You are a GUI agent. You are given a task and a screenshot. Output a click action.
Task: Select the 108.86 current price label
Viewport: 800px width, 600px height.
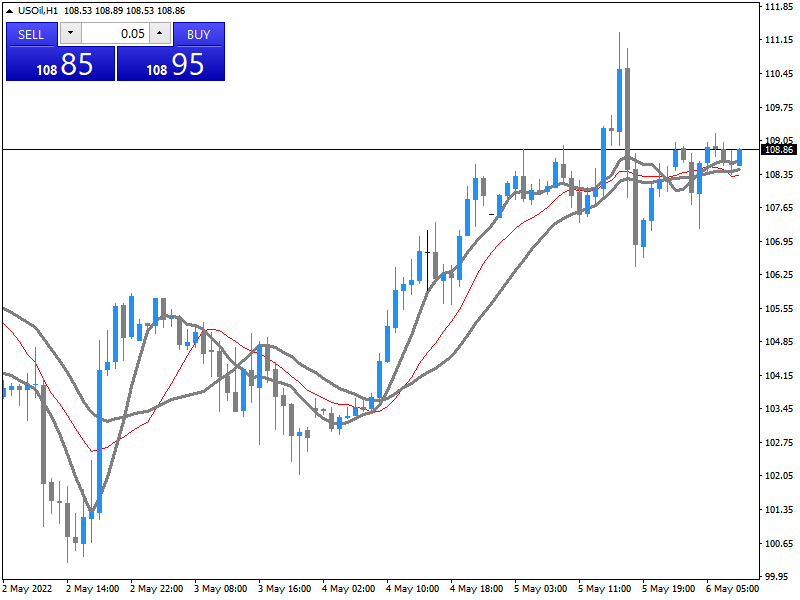(778, 150)
